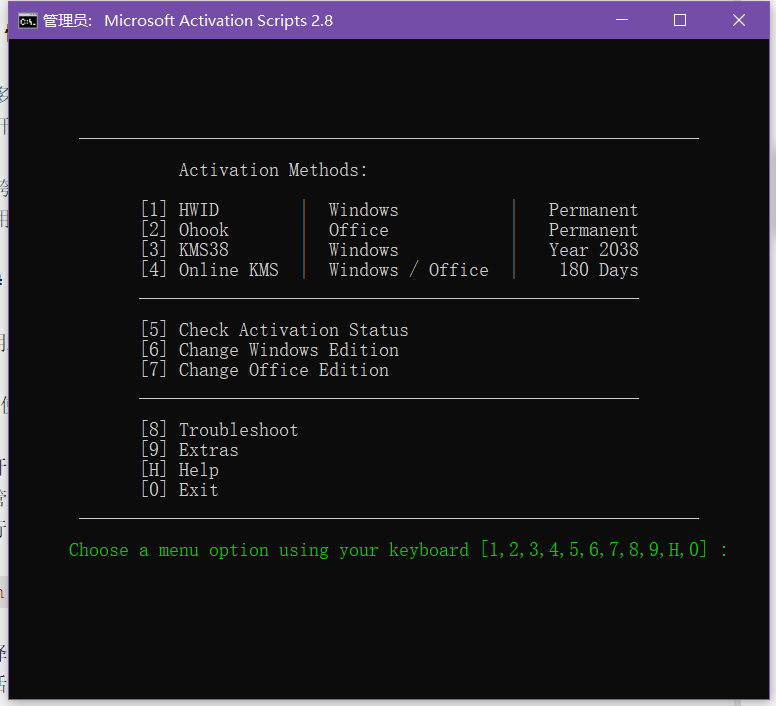Select Change Windows Edition
Screen dimensions: 776x706
click(288, 350)
